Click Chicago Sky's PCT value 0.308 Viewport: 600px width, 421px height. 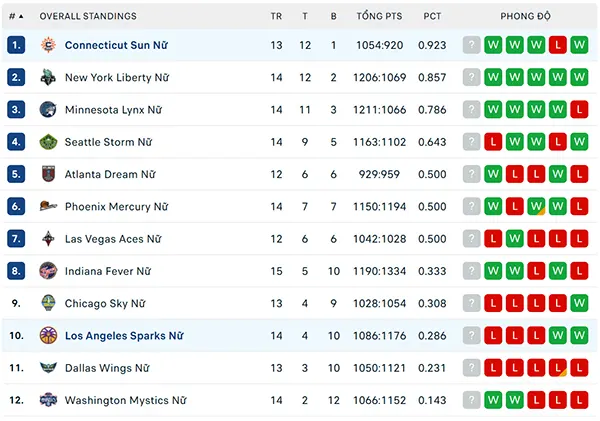tap(432, 303)
